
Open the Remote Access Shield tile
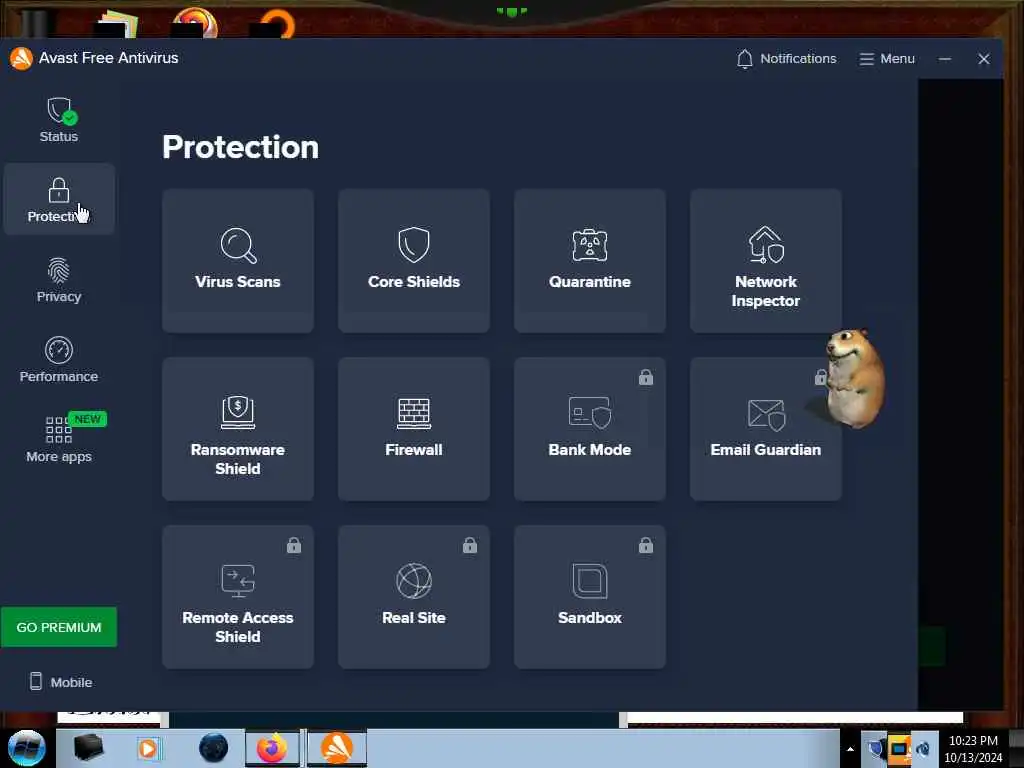coord(238,597)
